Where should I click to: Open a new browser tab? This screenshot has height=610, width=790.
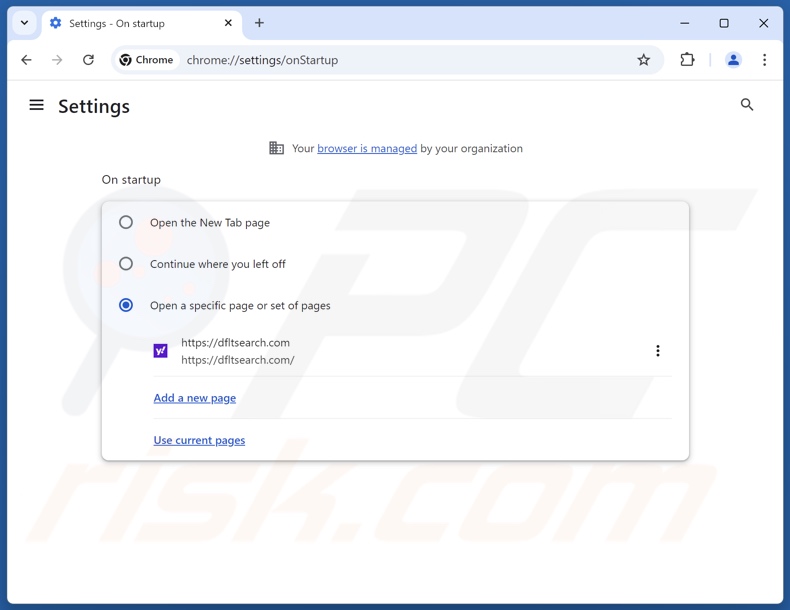click(x=259, y=23)
